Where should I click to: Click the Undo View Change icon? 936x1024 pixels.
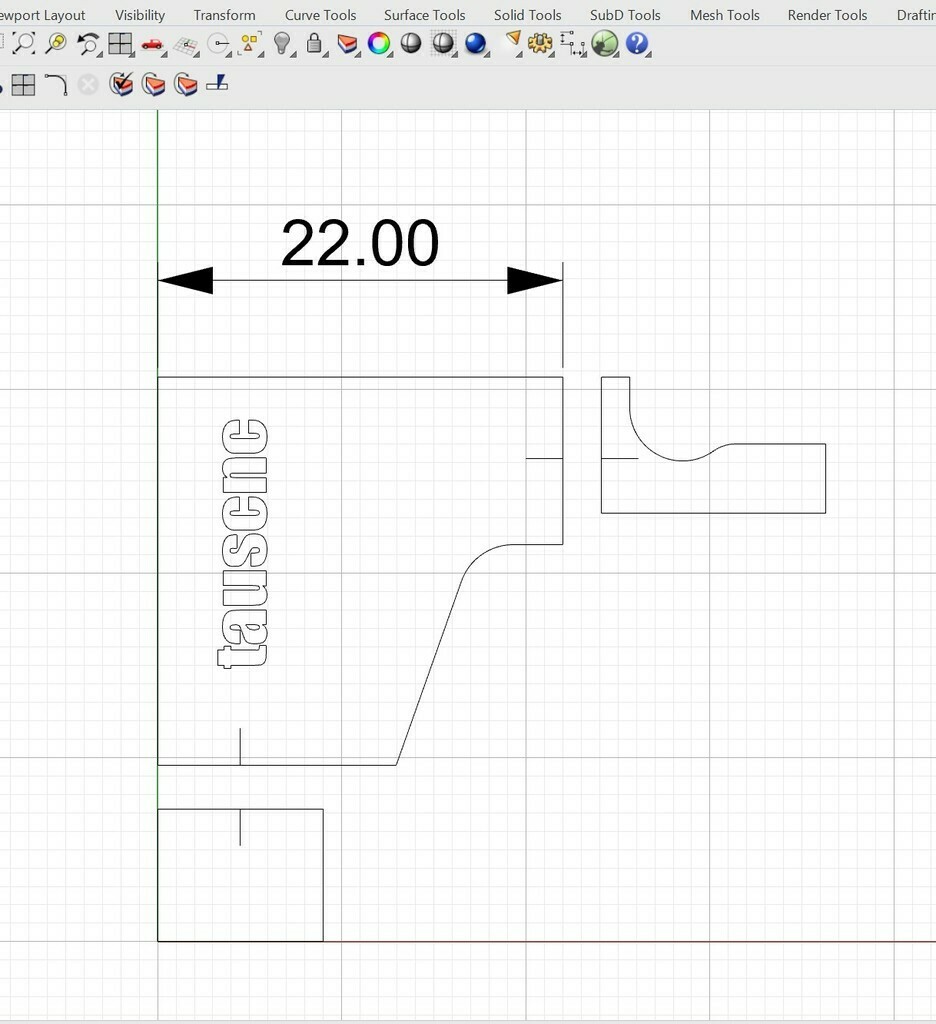tap(88, 44)
